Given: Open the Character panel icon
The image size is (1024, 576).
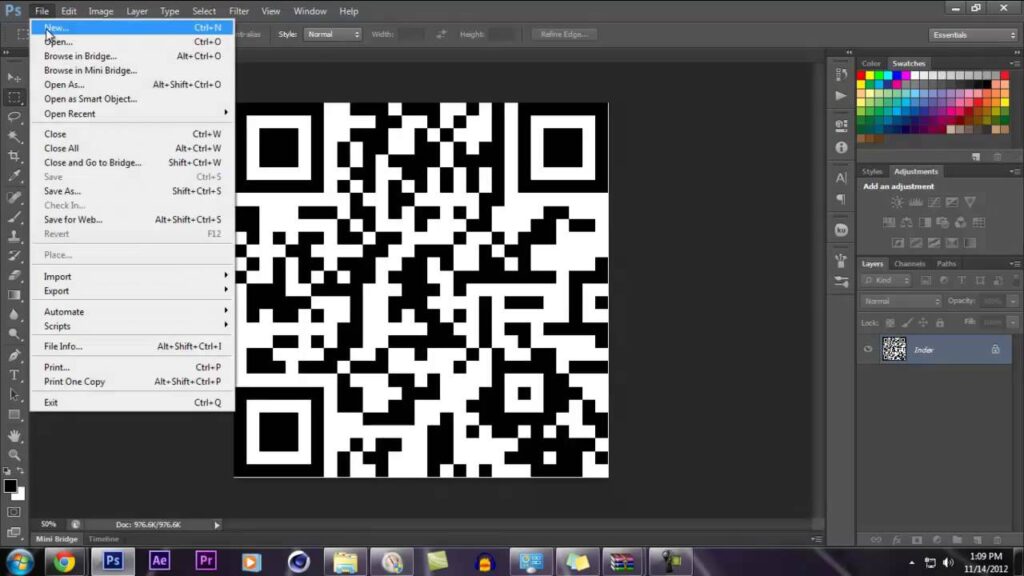Looking at the screenshot, I should tap(841, 178).
